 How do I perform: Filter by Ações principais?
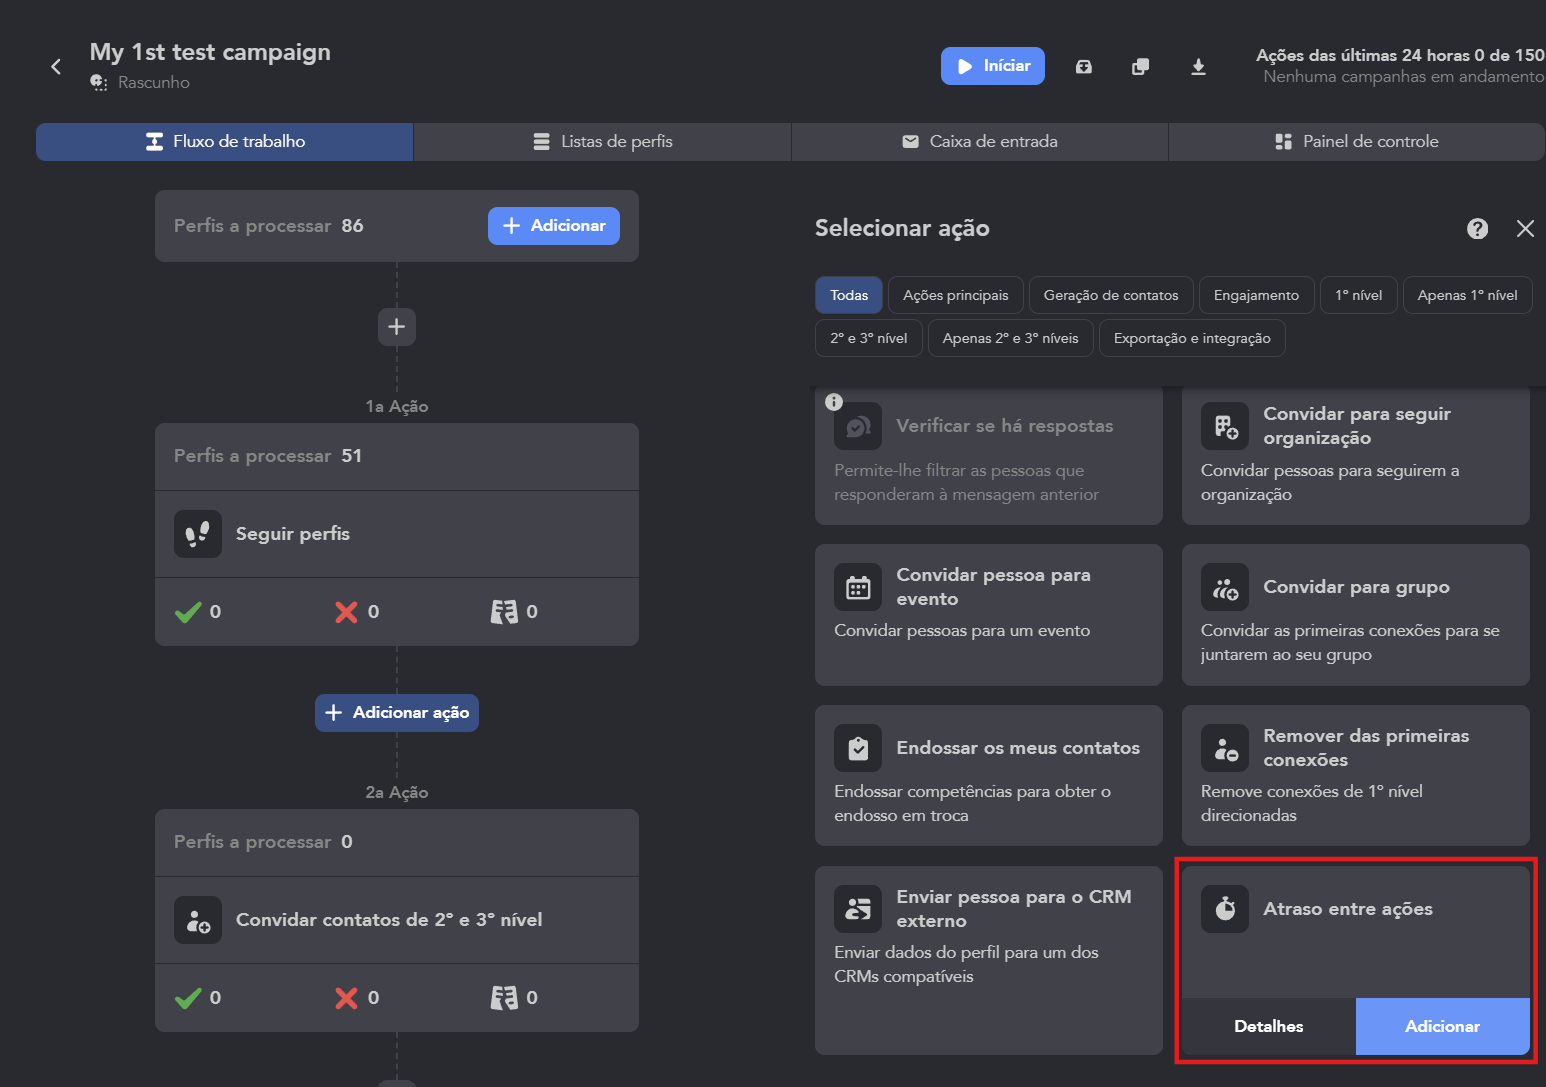click(x=956, y=295)
